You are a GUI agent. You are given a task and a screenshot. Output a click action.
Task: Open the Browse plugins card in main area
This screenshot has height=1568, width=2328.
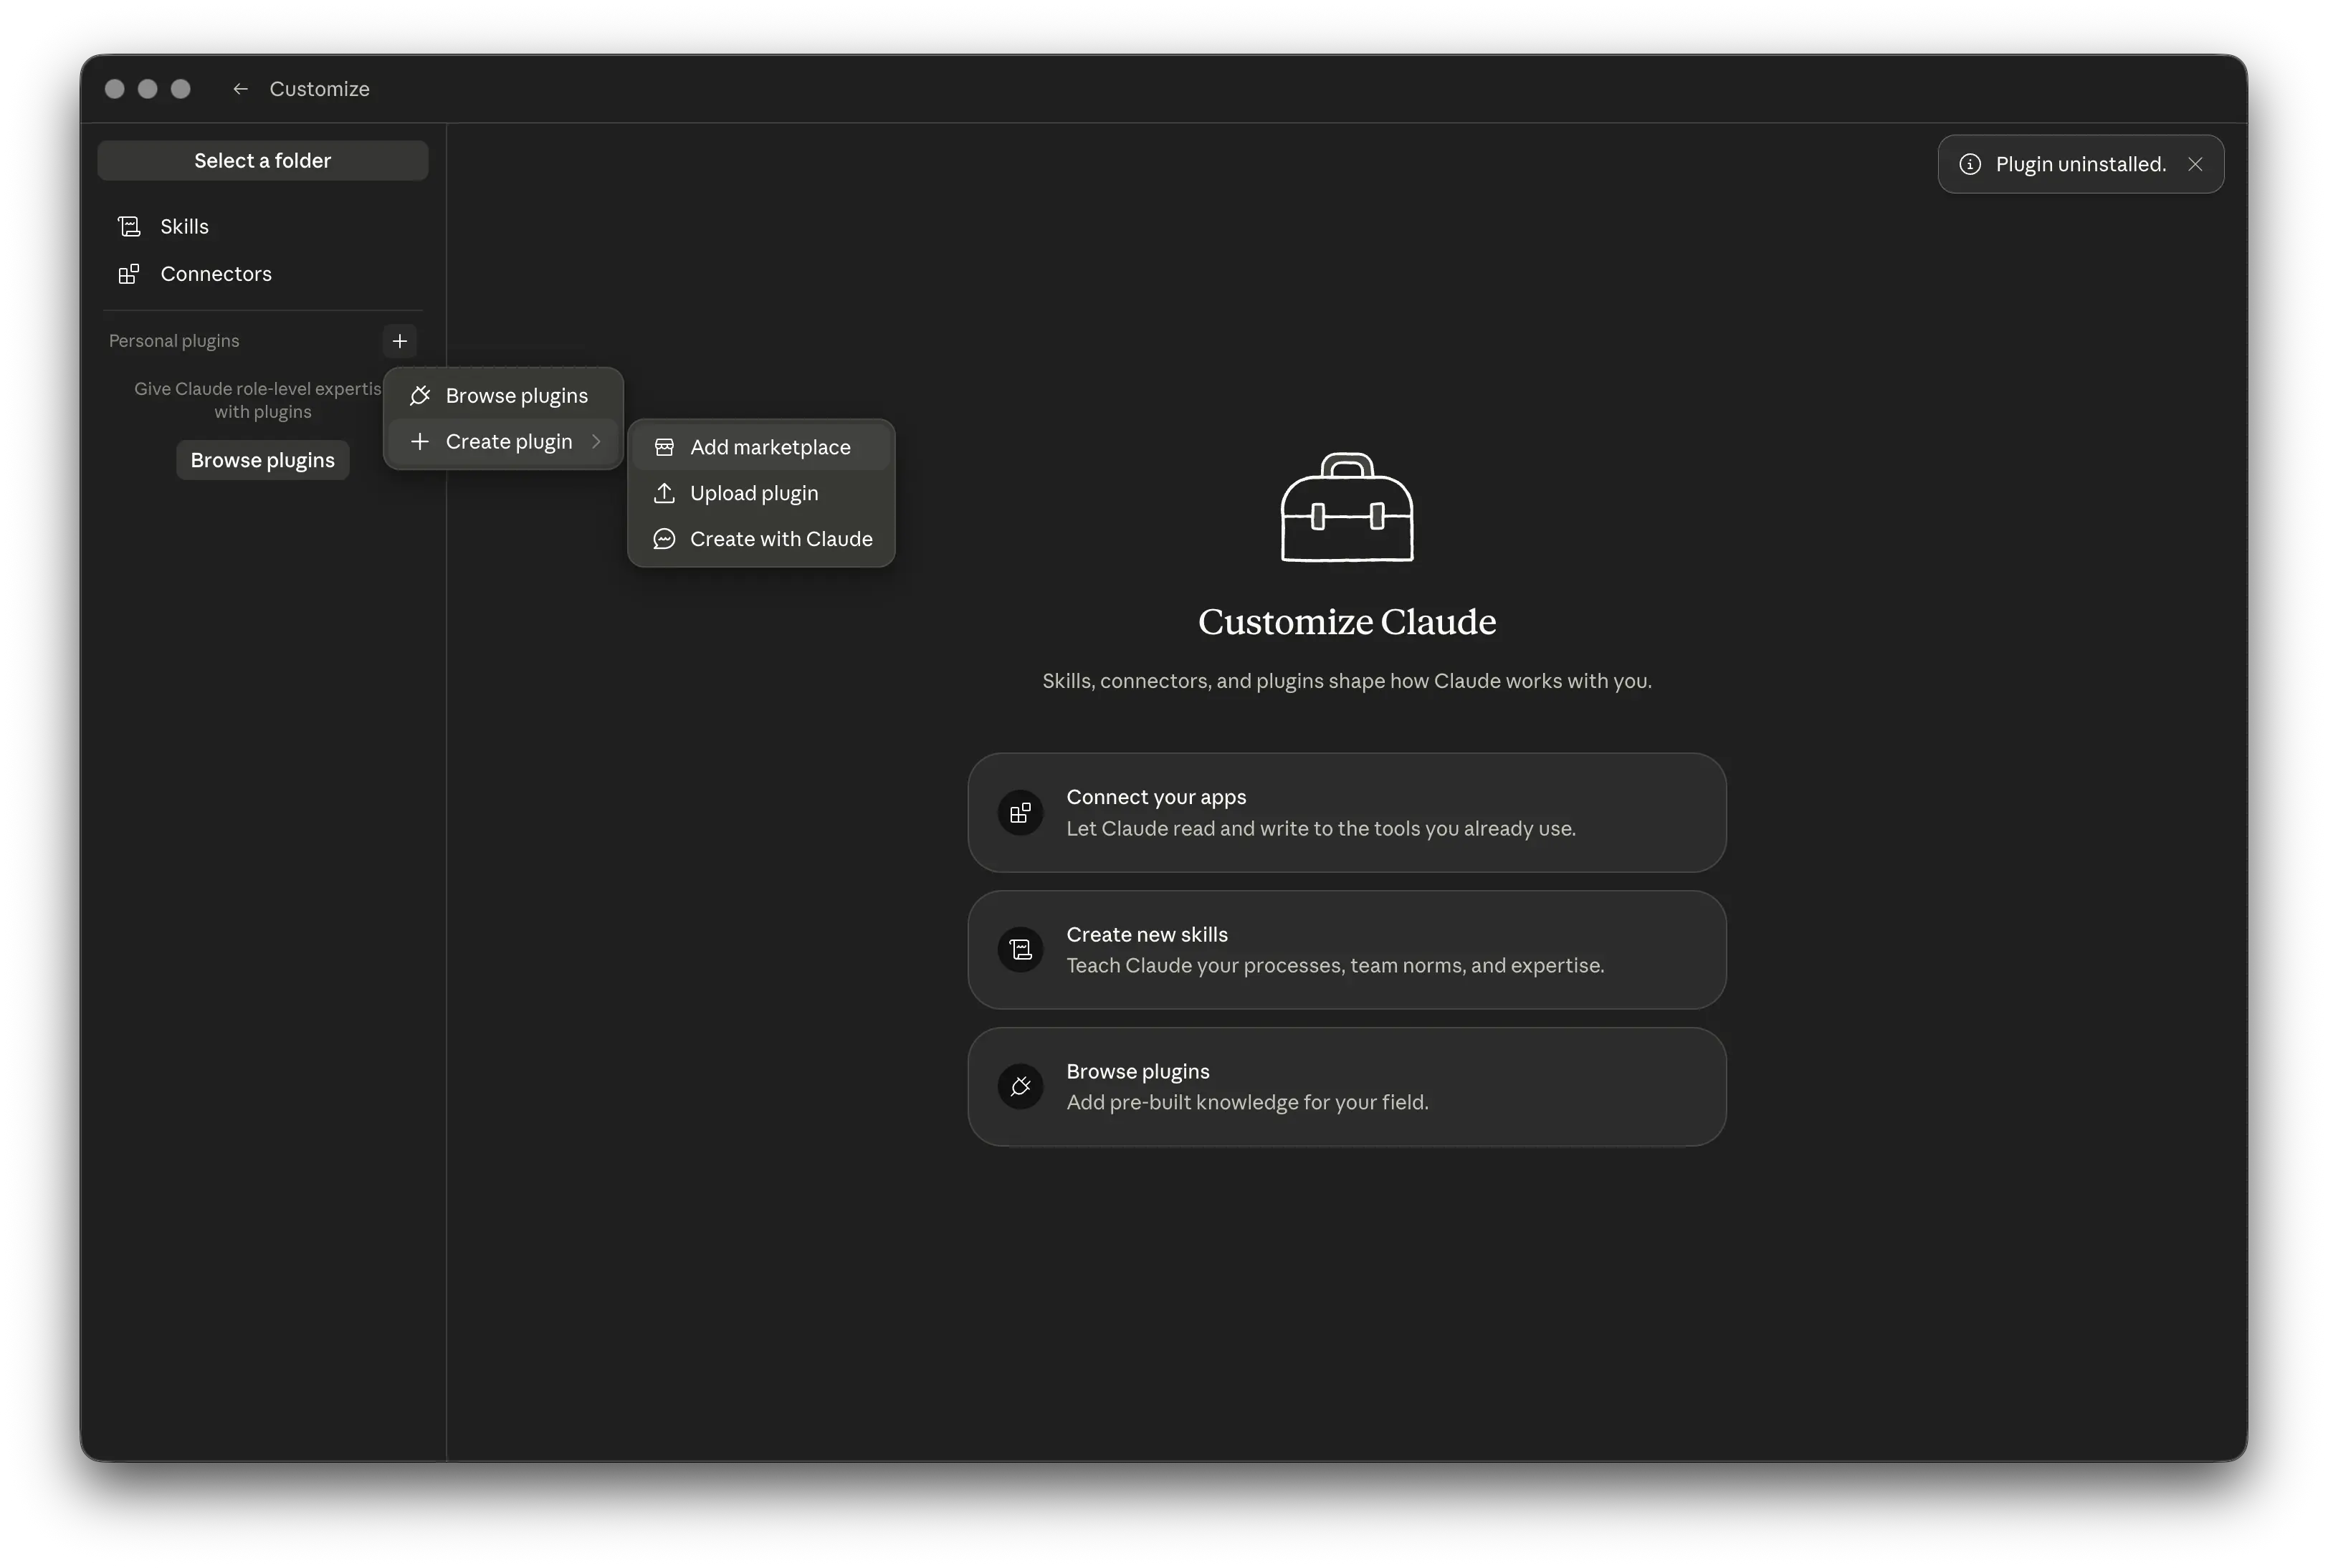tap(1347, 1087)
